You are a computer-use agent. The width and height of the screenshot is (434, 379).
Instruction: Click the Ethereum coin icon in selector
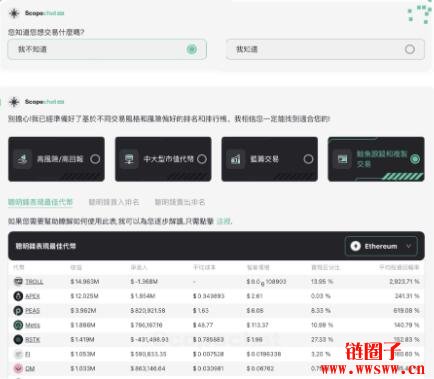coord(355,246)
